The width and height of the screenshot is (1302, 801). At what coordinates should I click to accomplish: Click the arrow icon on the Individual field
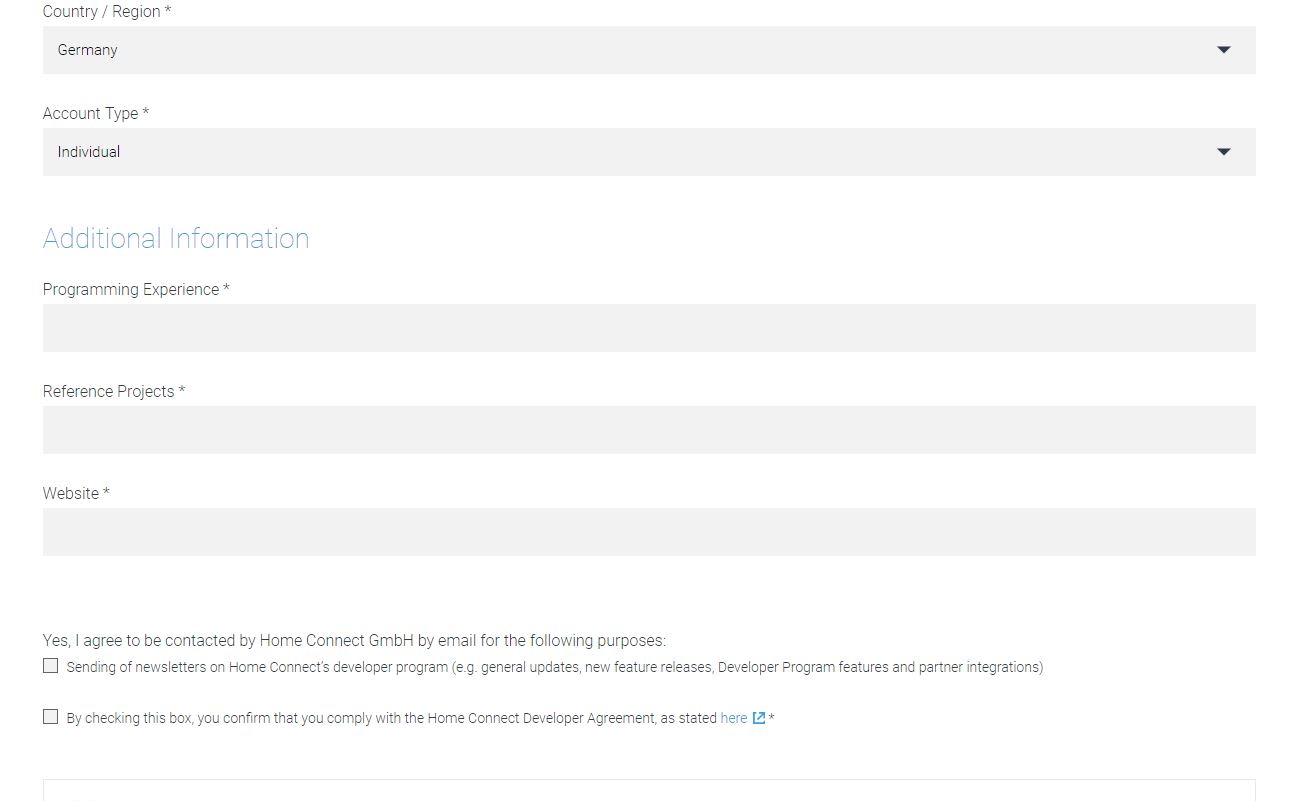1223,152
